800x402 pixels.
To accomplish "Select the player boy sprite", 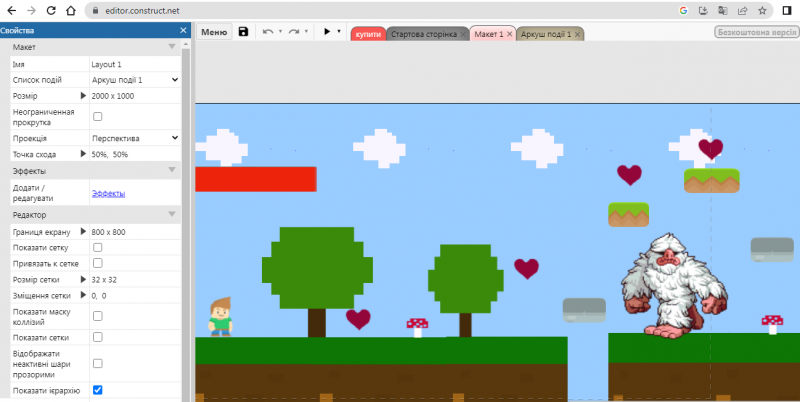I will tap(220, 317).
